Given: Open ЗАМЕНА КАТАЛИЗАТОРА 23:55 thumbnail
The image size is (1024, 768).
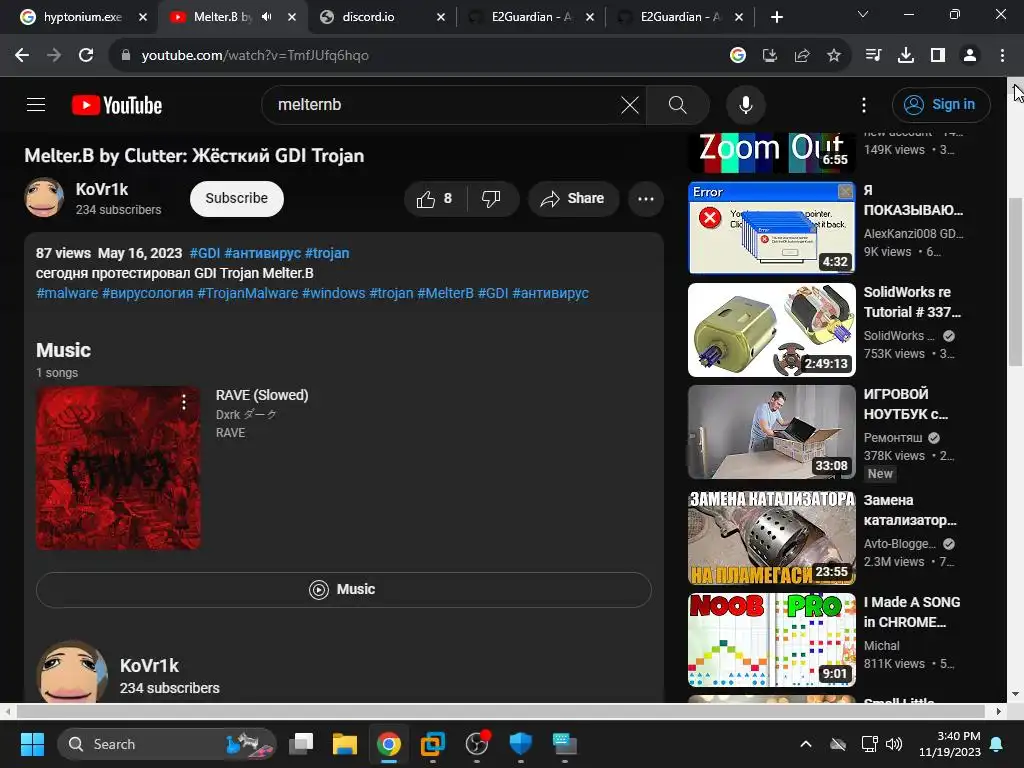Looking at the screenshot, I should click(x=771, y=537).
